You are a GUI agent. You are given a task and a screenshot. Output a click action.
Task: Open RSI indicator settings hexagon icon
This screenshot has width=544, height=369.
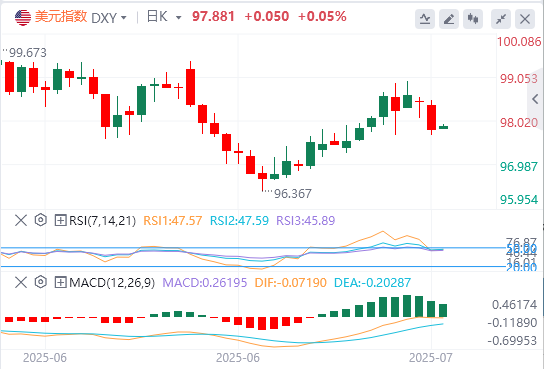(41, 220)
